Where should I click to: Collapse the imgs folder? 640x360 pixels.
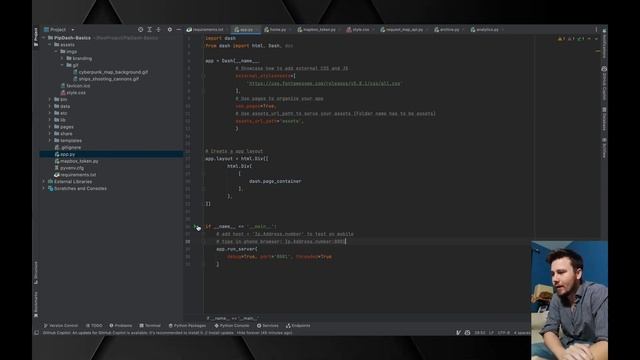click(x=56, y=51)
